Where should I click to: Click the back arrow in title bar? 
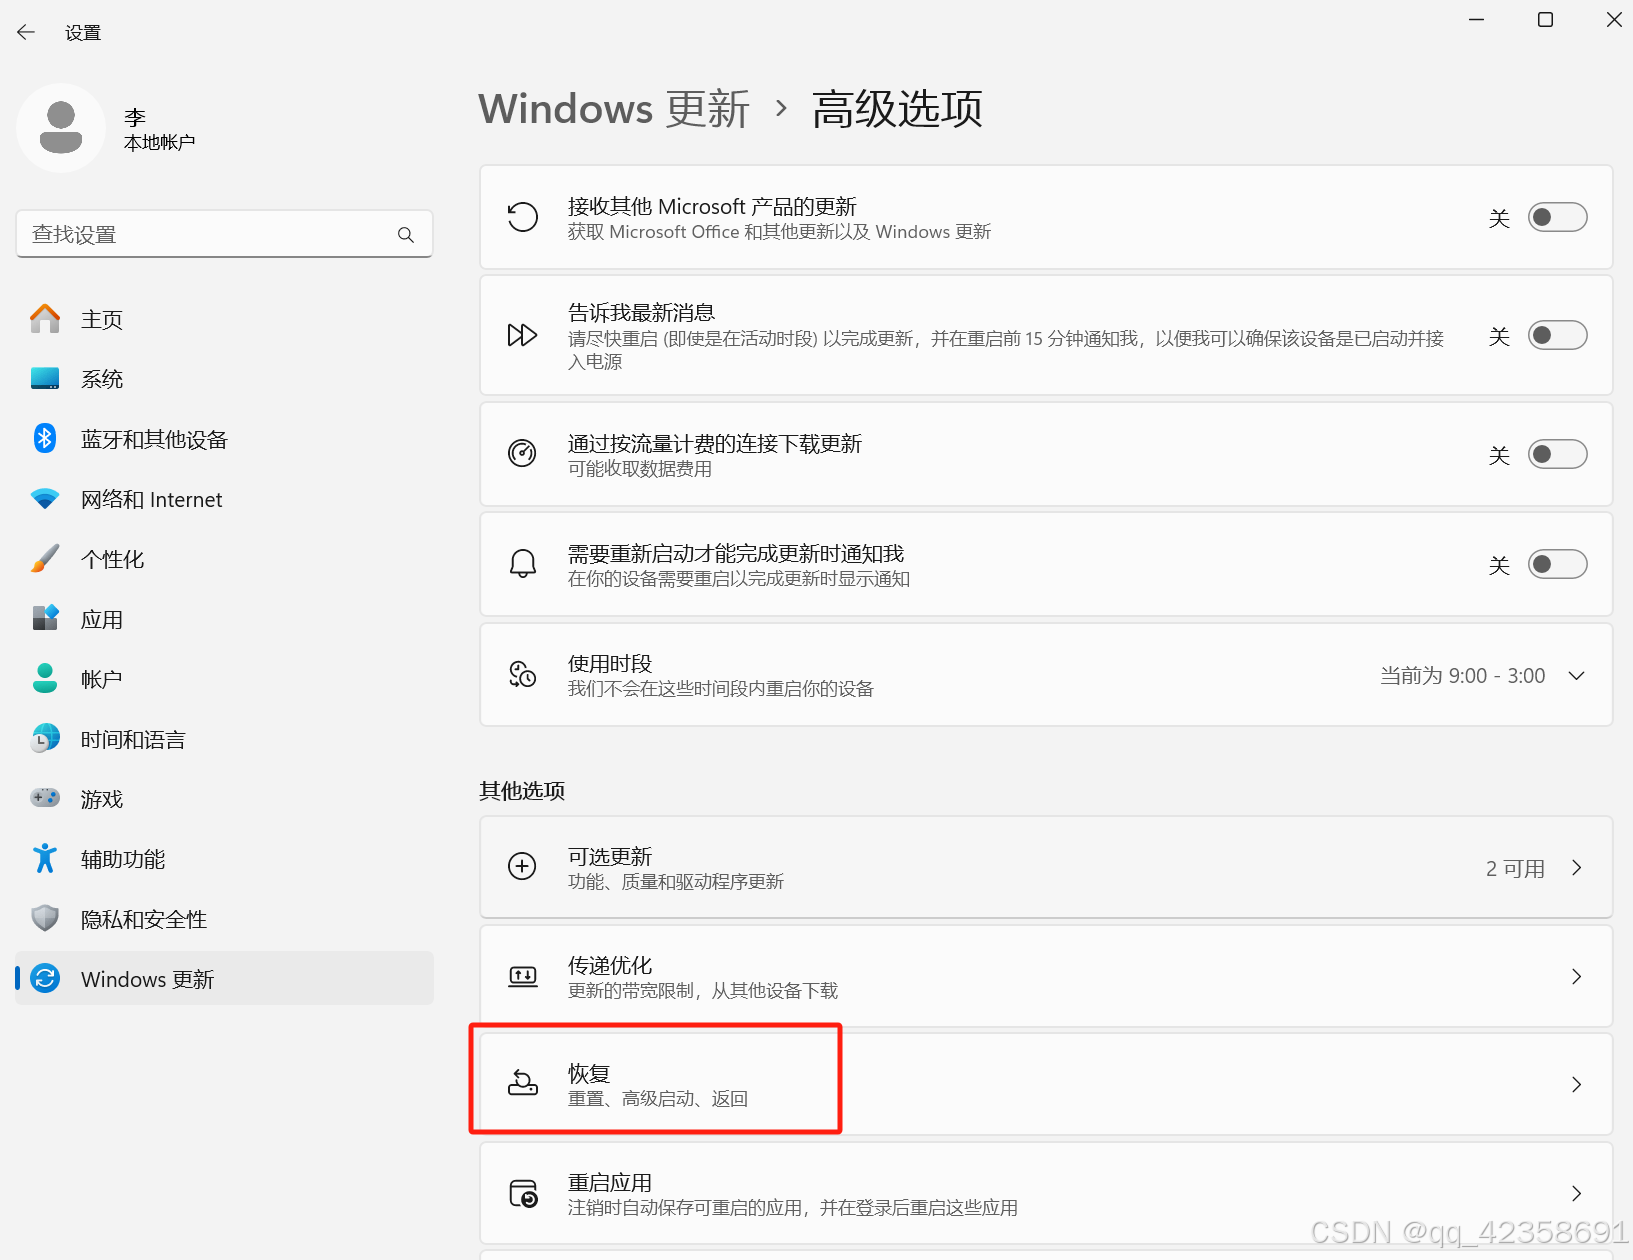point(26,32)
